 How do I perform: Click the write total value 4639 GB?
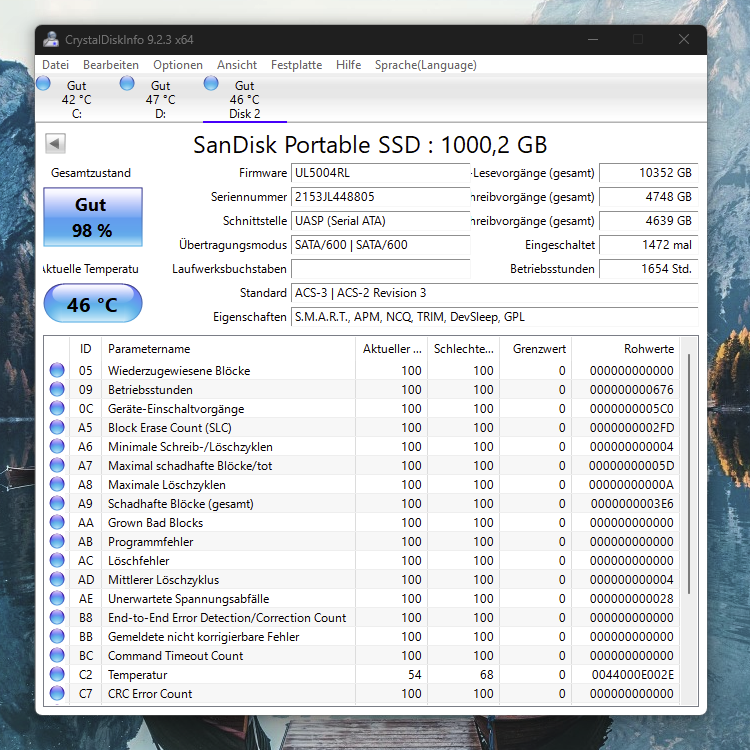pyautogui.click(x=649, y=221)
